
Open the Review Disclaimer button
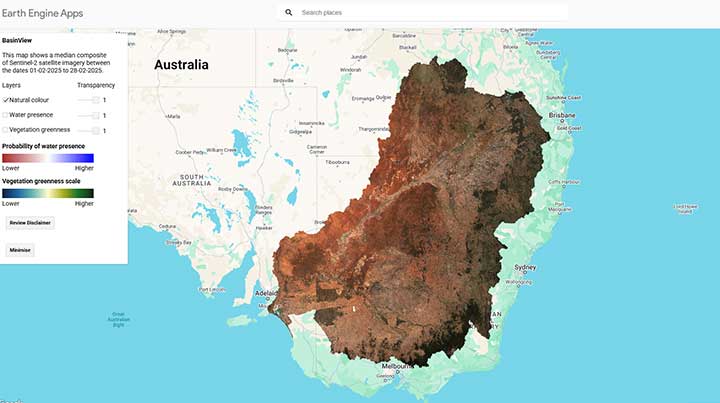30,222
